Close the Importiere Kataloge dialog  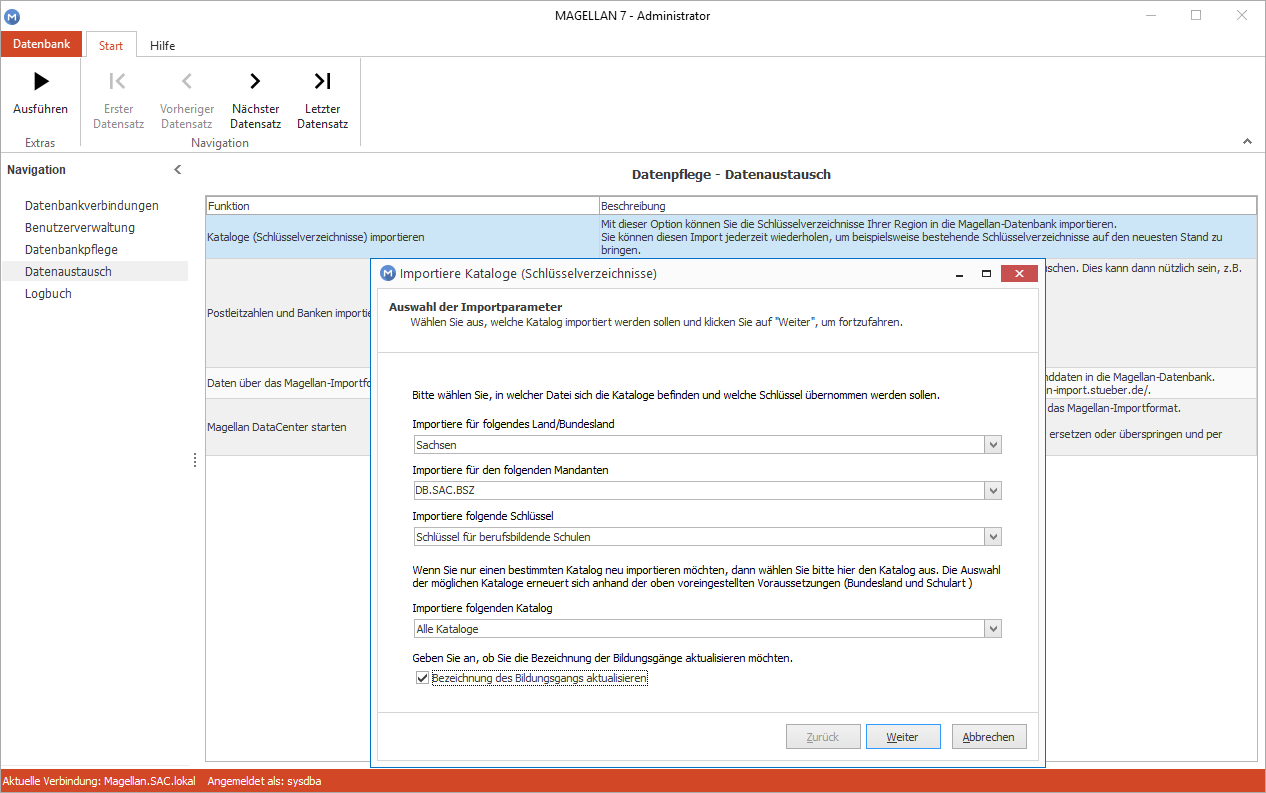[1018, 273]
